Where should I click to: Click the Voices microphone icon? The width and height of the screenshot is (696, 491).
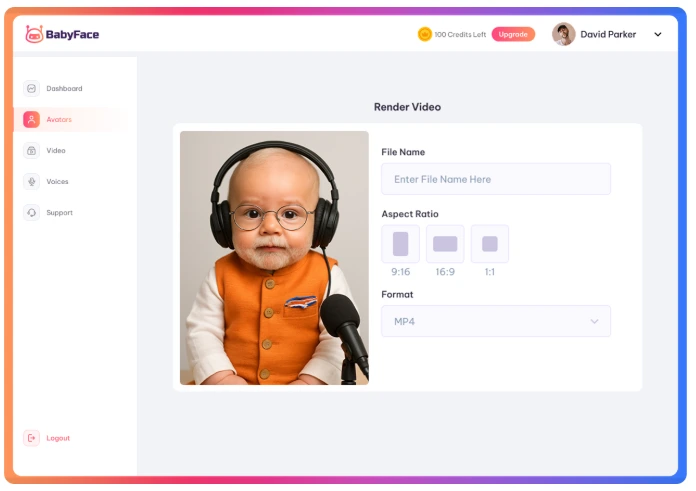[x=32, y=182]
